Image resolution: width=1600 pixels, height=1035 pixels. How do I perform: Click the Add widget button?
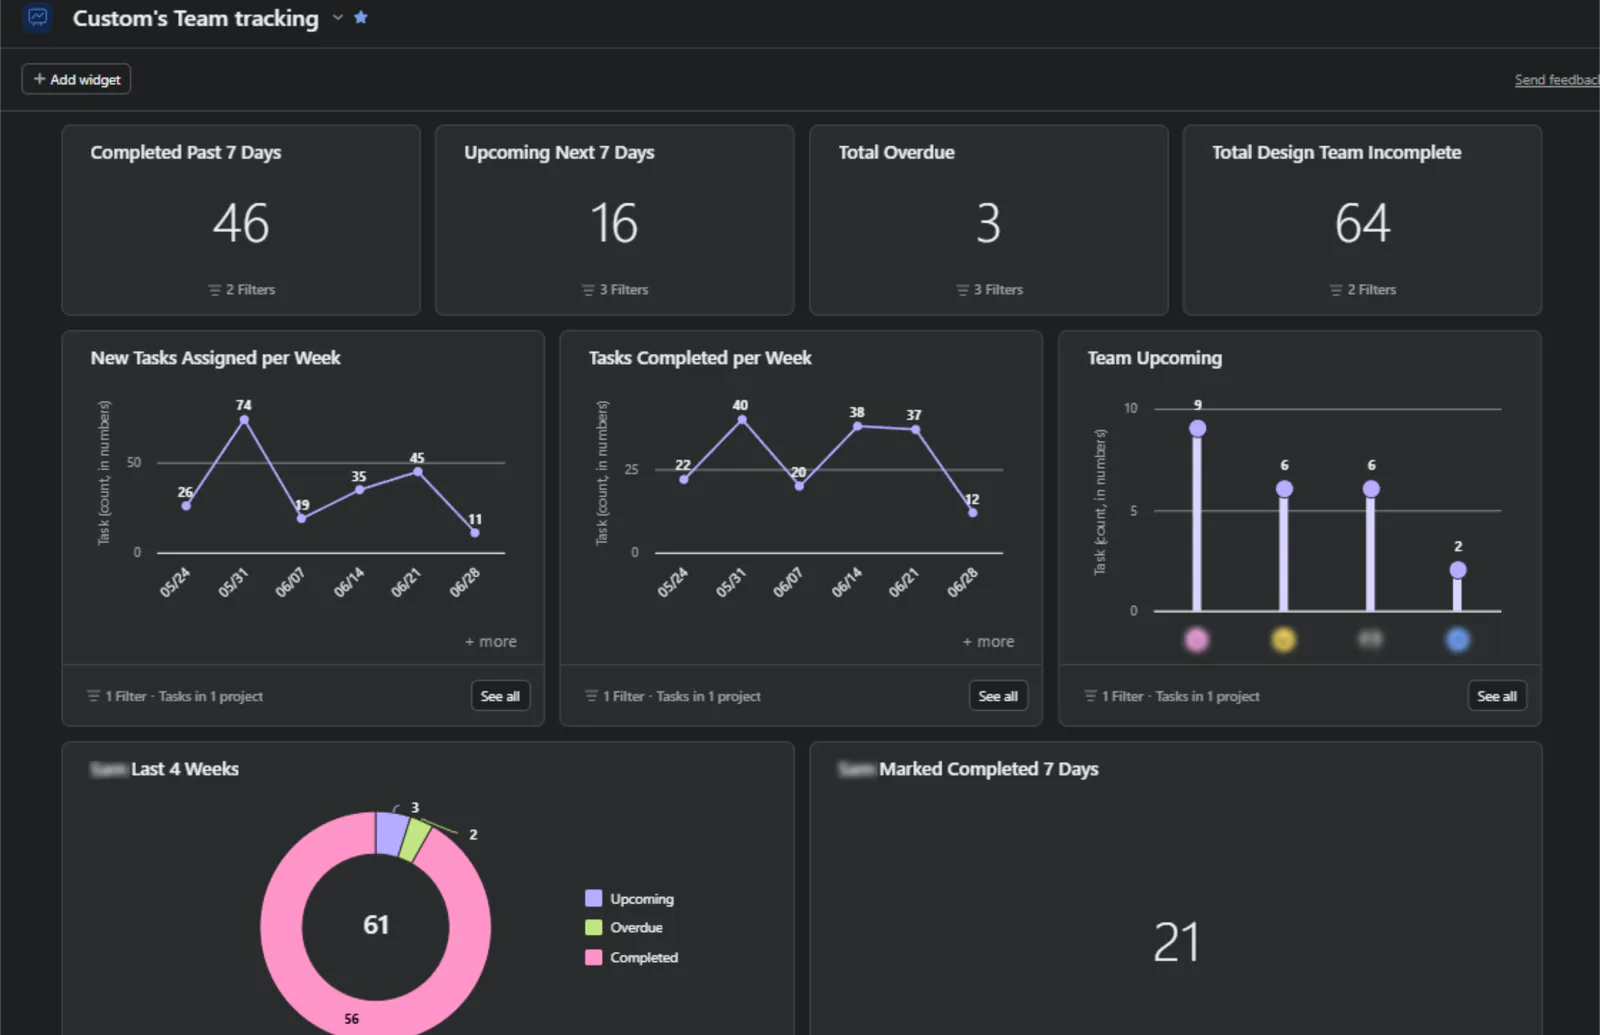pos(76,79)
